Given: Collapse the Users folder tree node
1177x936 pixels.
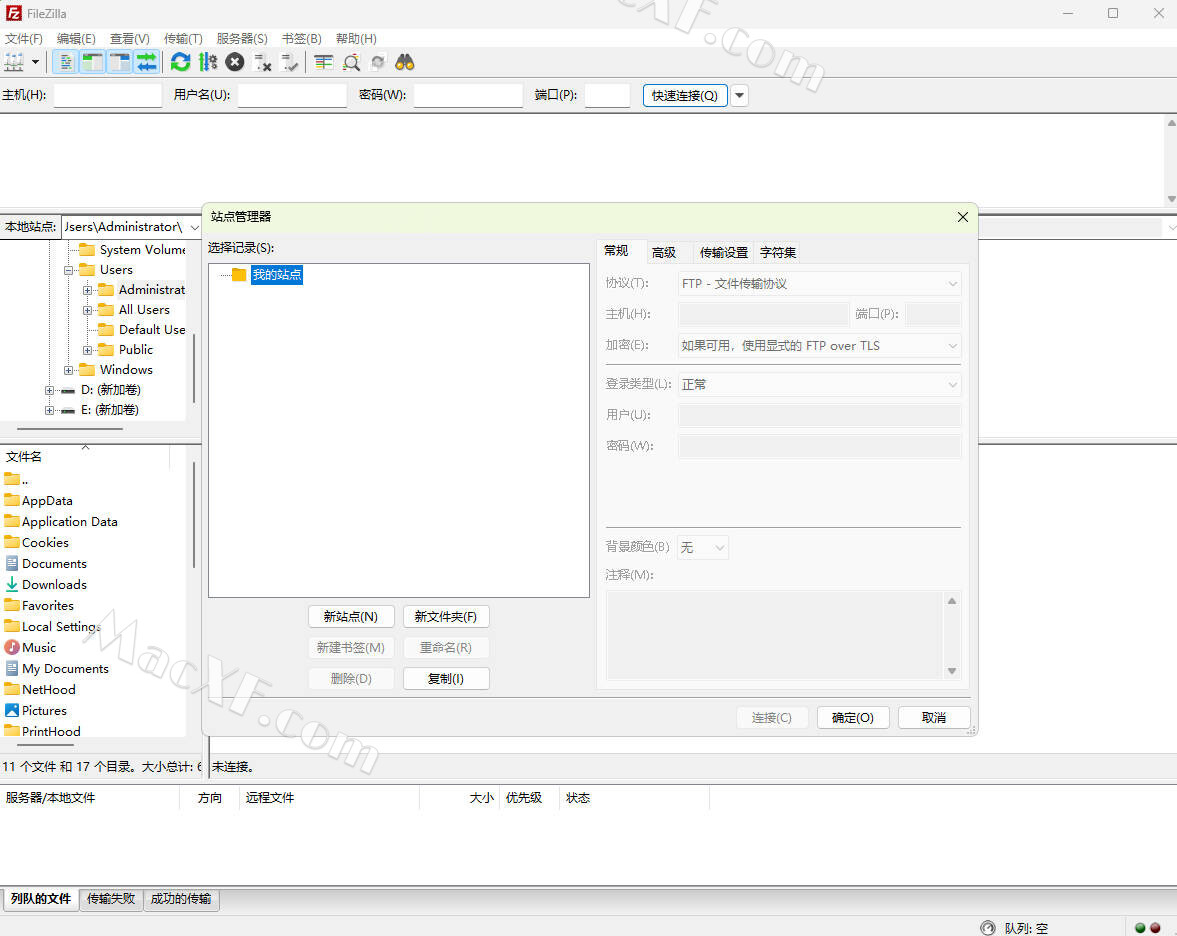Looking at the screenshot, I should coord(68,270).
